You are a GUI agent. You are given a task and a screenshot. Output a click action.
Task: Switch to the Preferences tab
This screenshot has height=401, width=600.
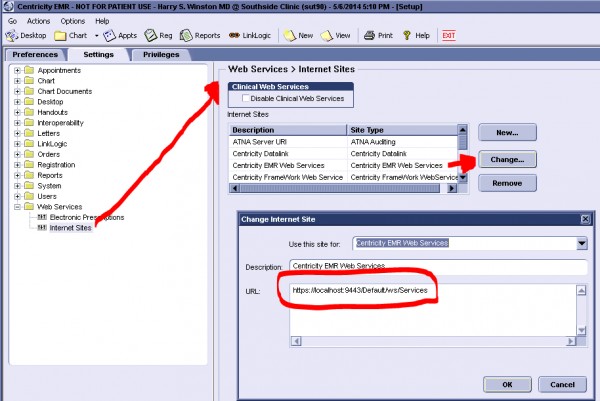click(x=35, y=54)
